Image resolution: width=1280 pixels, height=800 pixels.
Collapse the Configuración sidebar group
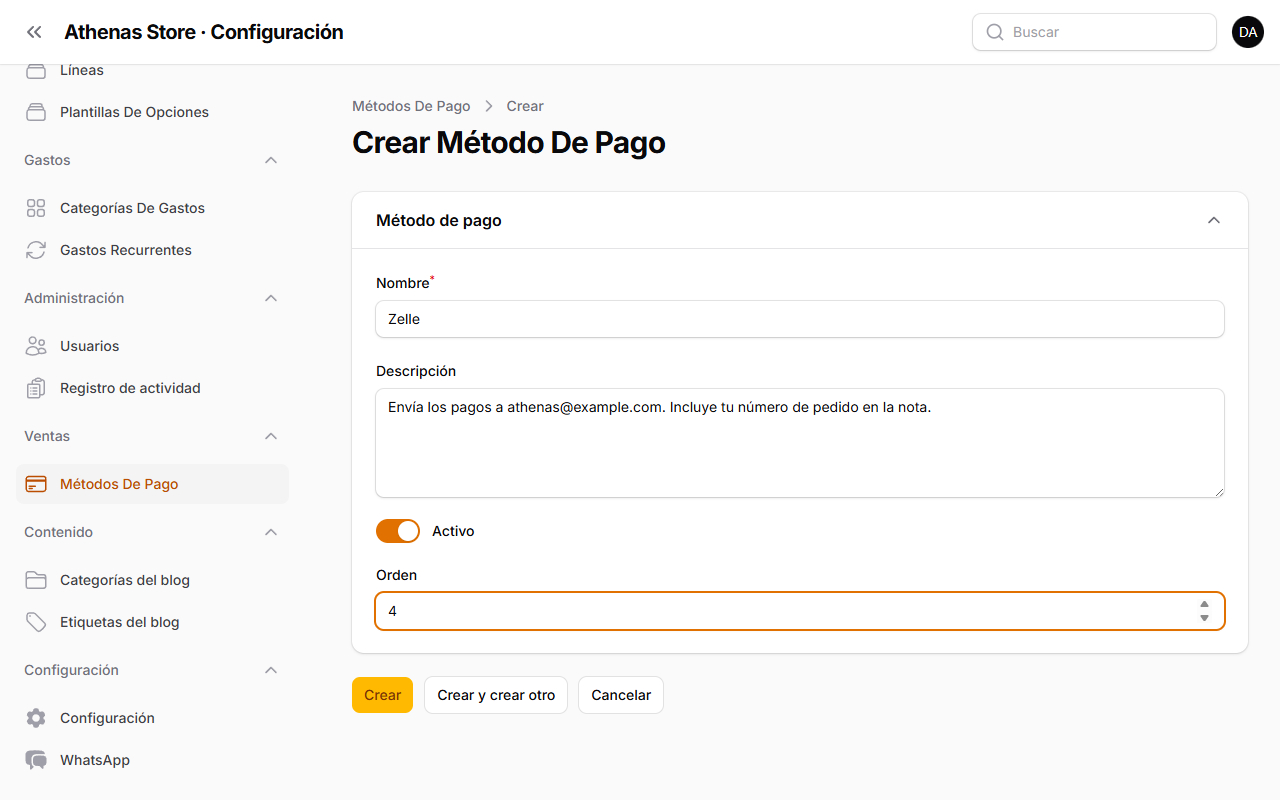pyautogui.click(x=271, y=670)
